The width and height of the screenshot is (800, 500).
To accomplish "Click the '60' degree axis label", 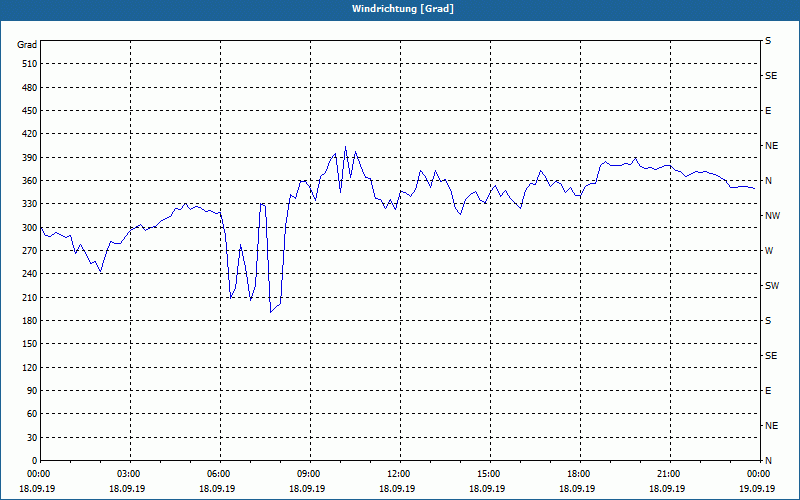I will [32, 414].
